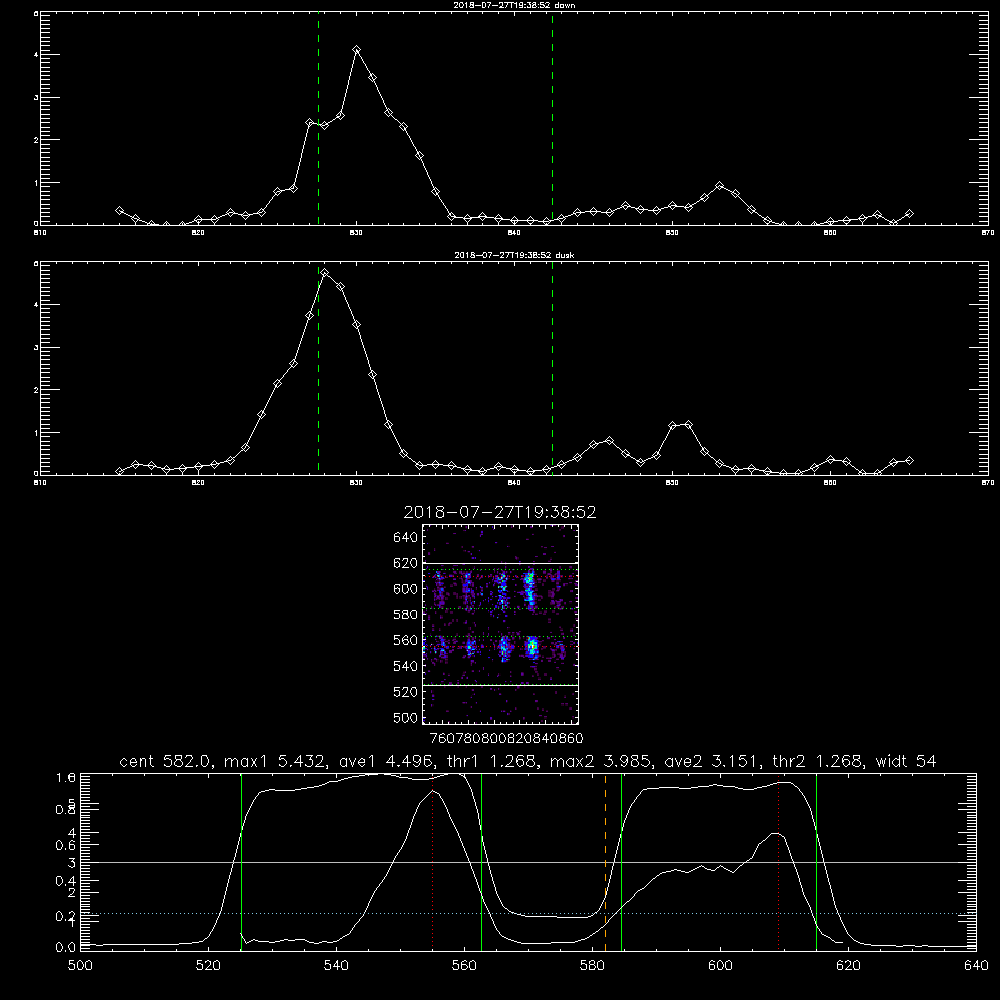This screenshot has height=1000, width=1000.
Task: Click bottom plot x-axis label 560
Action: coord(464,966)
